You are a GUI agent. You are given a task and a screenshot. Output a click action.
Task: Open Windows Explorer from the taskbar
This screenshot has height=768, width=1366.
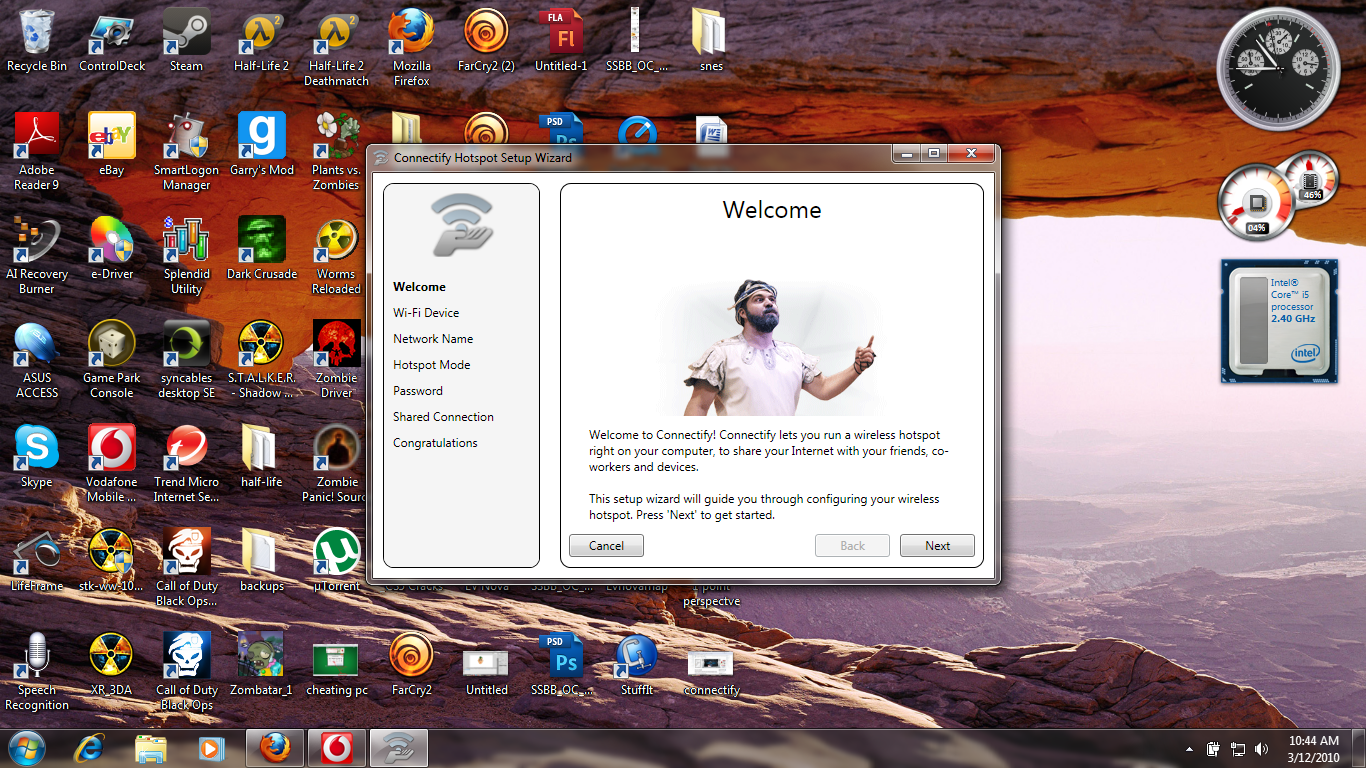(x=151, y=748)
